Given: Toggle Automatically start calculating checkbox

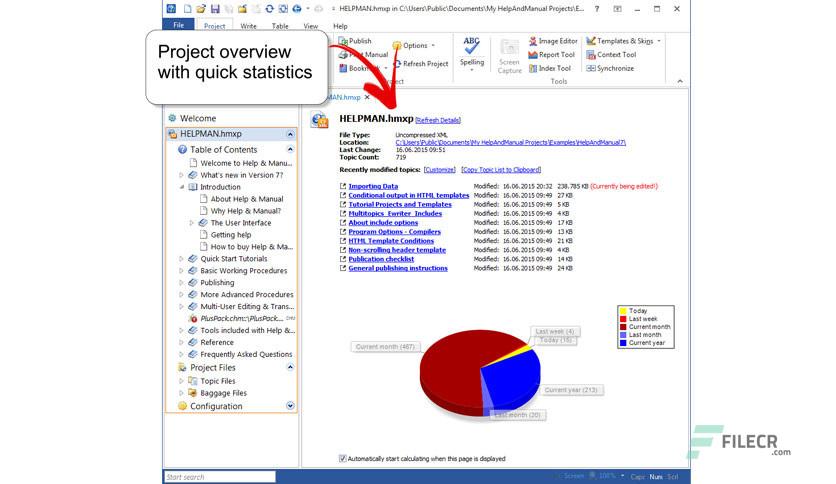Looking at the screenshot, I should 342,458.
